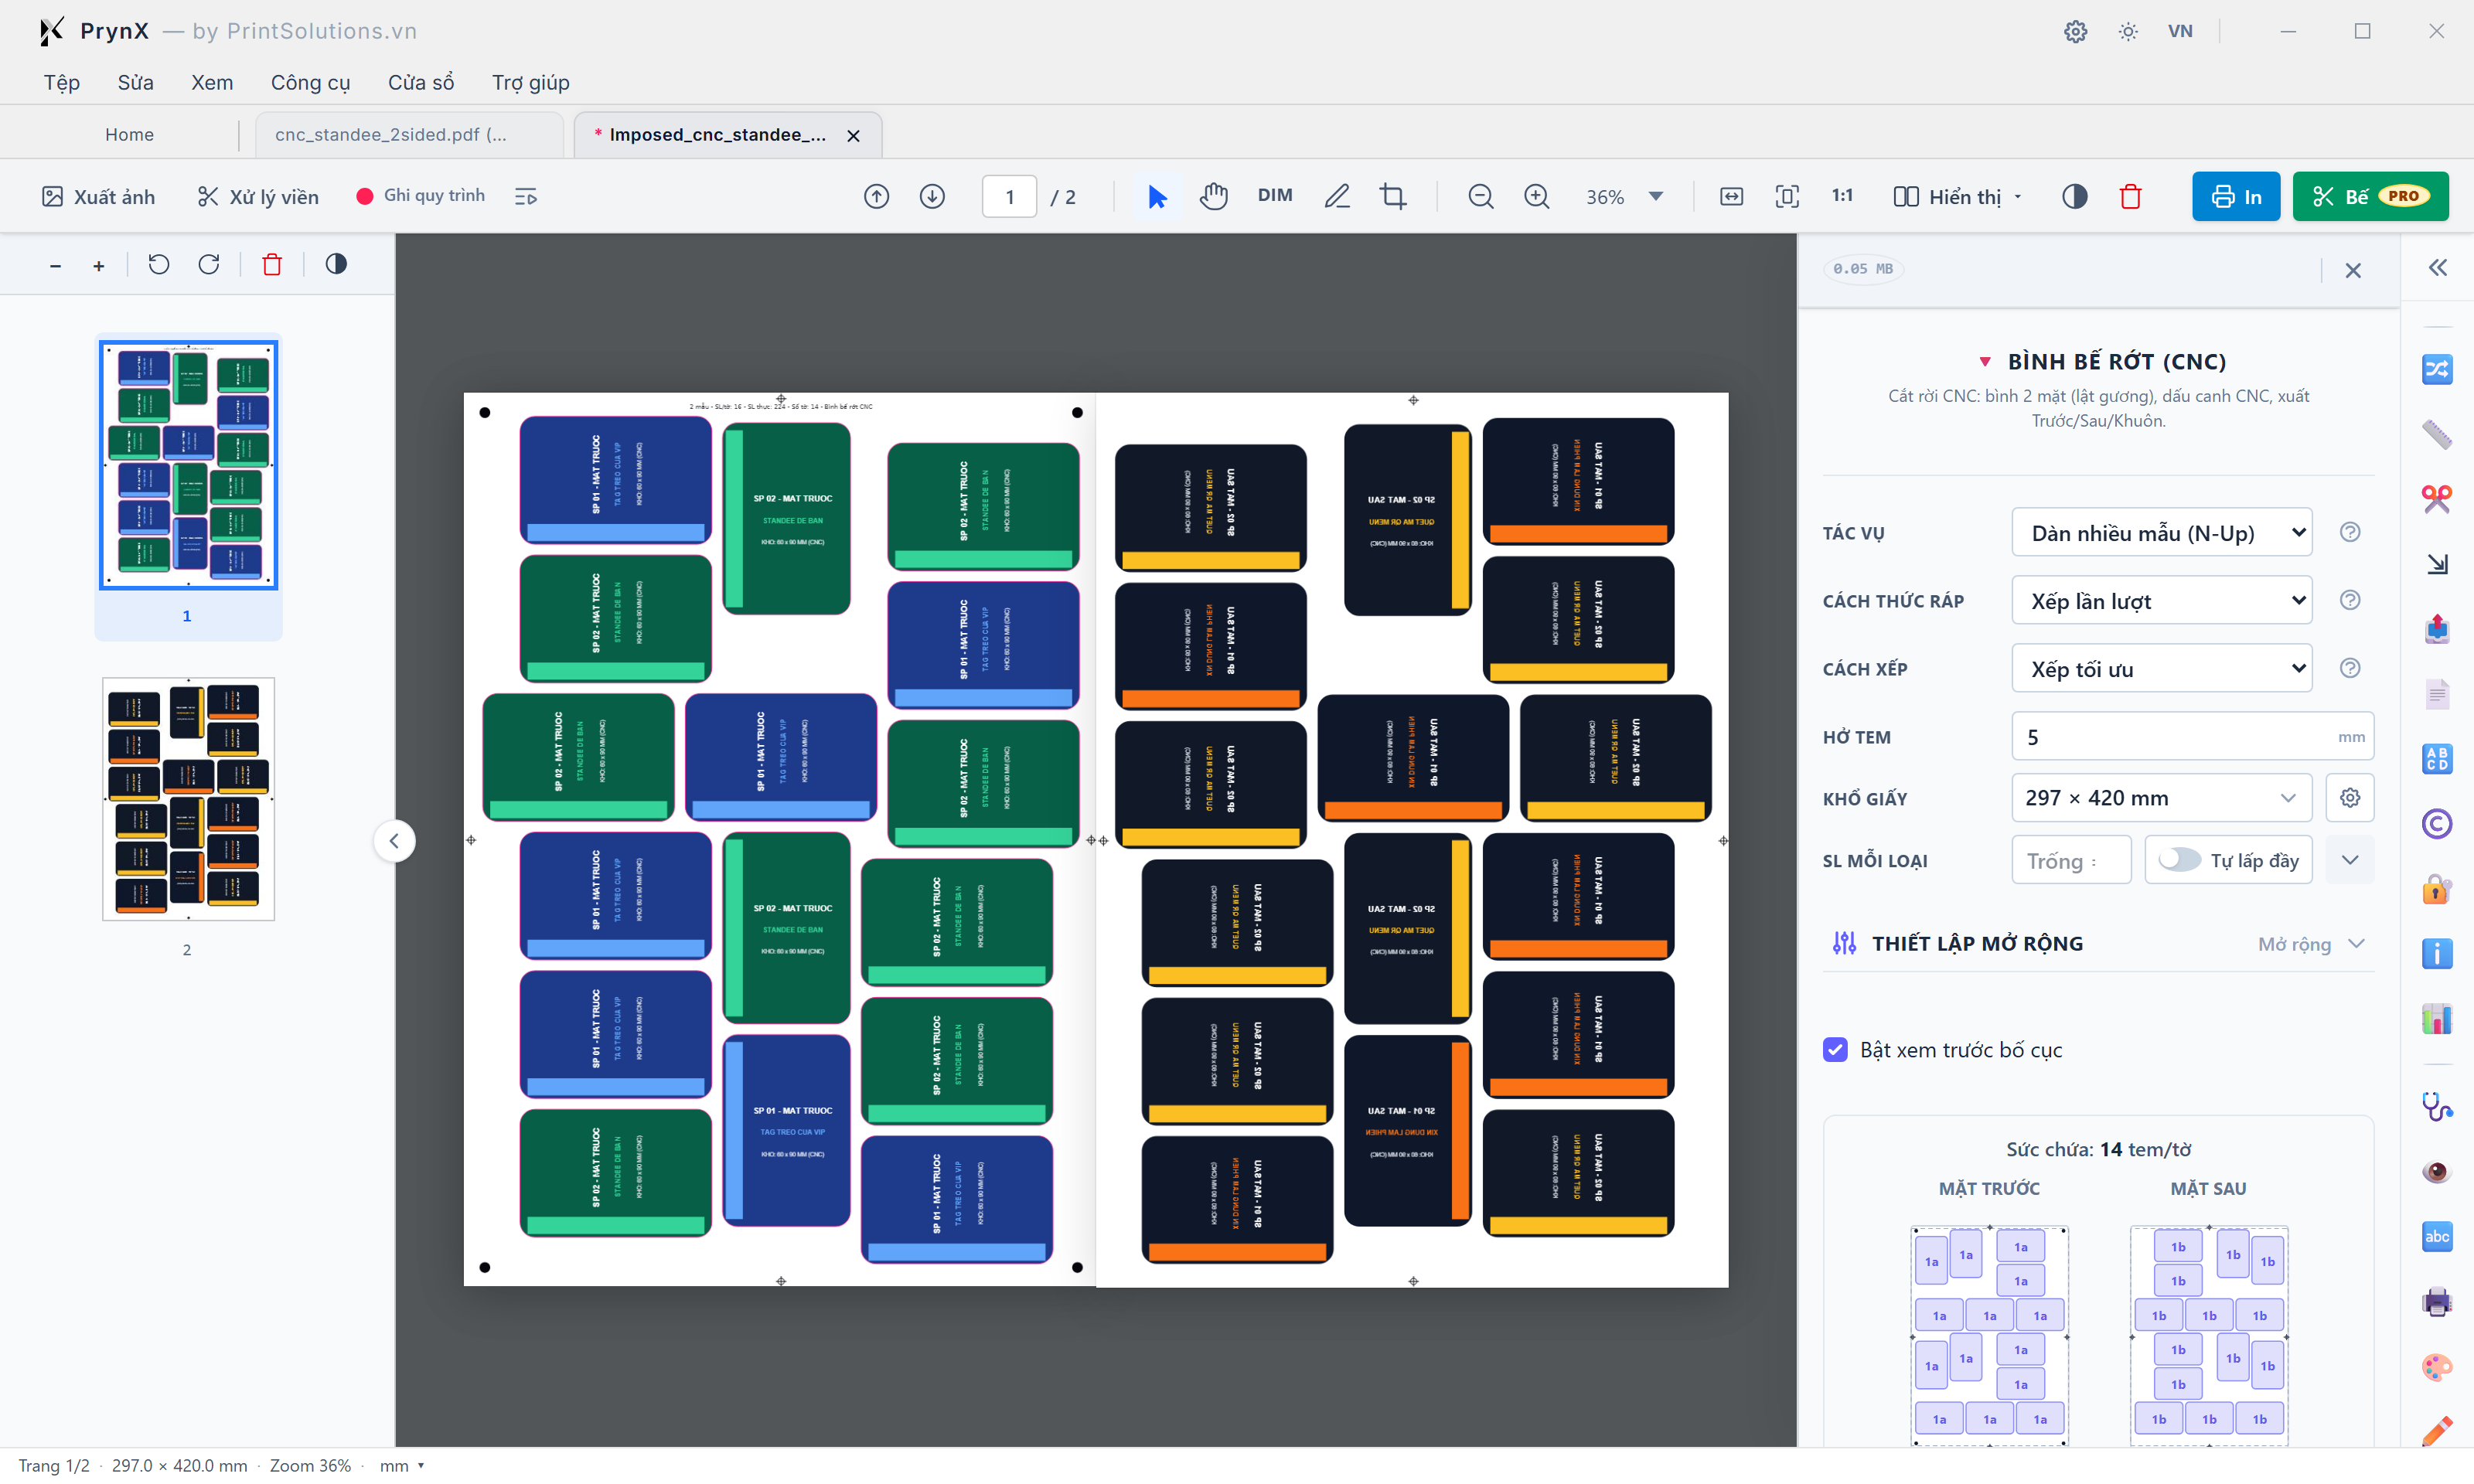Go to next page arrow down
Image resolution: width=2474 pixels, height=1484 pixels.
(932, 196)
